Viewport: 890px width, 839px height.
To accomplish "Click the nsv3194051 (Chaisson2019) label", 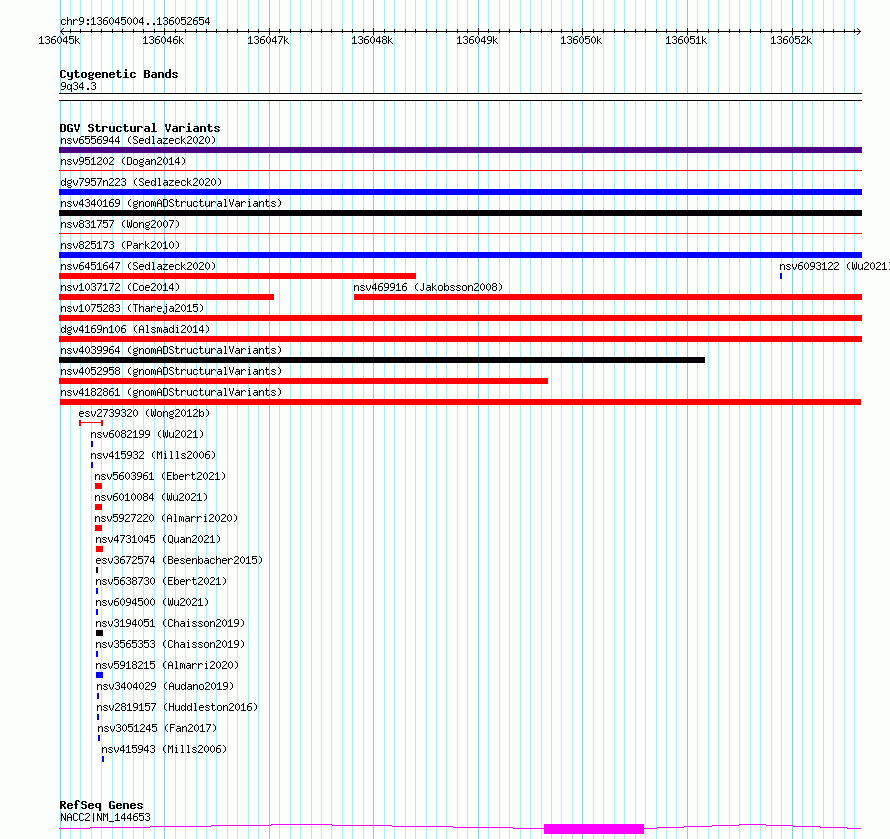I will click(x=170, y=623).
